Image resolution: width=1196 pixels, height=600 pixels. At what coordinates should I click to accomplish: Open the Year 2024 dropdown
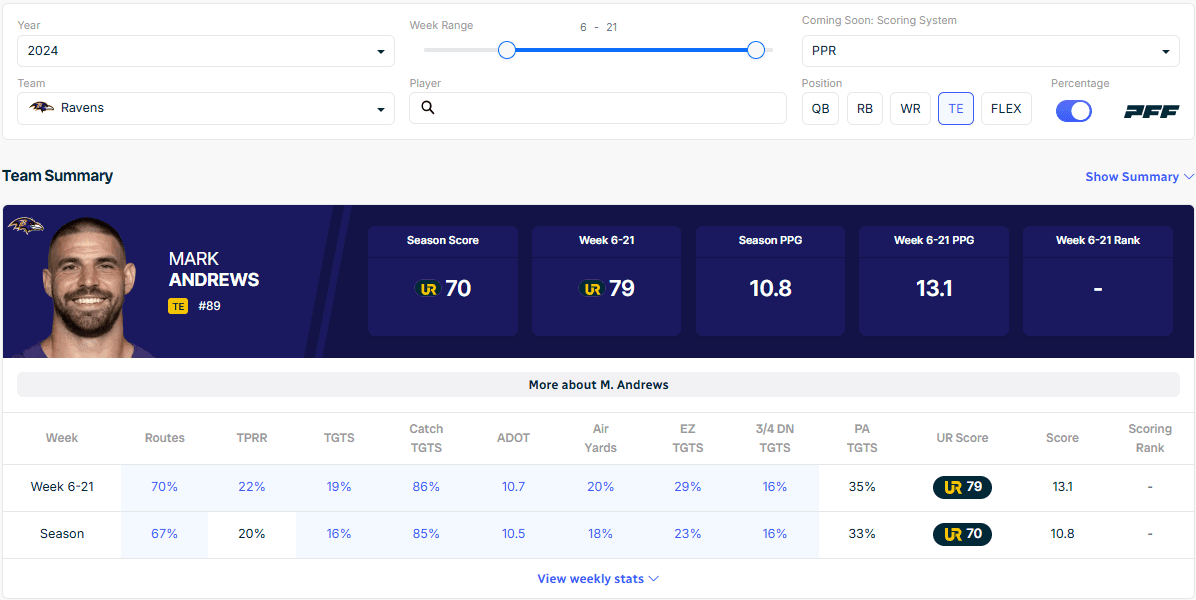click(x=206, y=51)
